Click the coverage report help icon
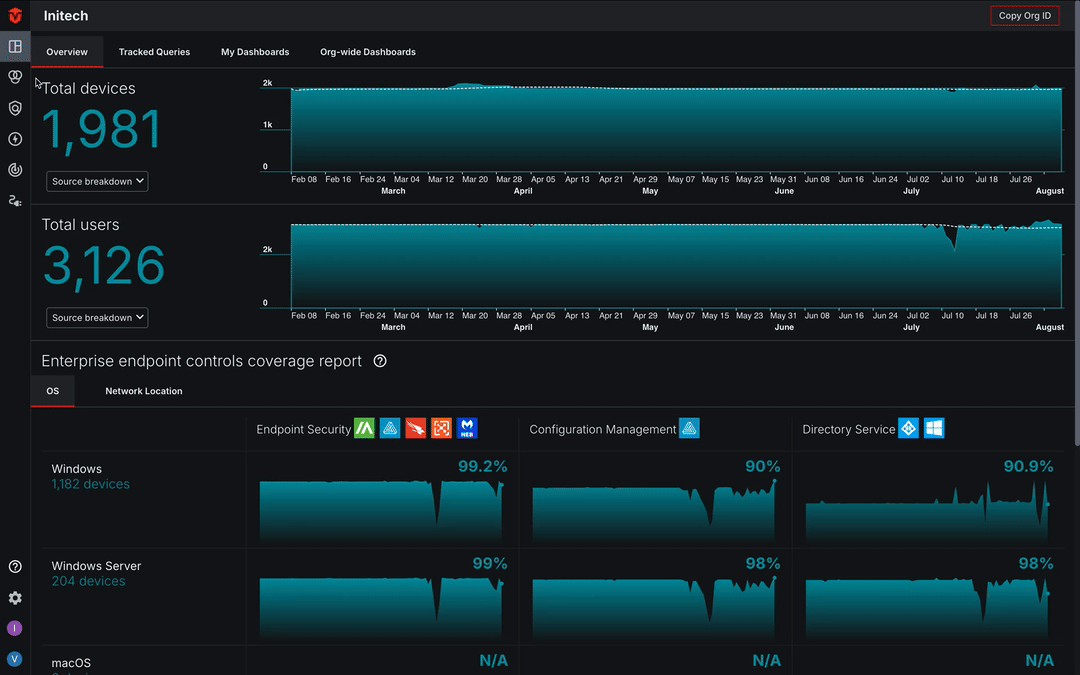This screenshot has width=1080, height=675. [x=380, y=361]
